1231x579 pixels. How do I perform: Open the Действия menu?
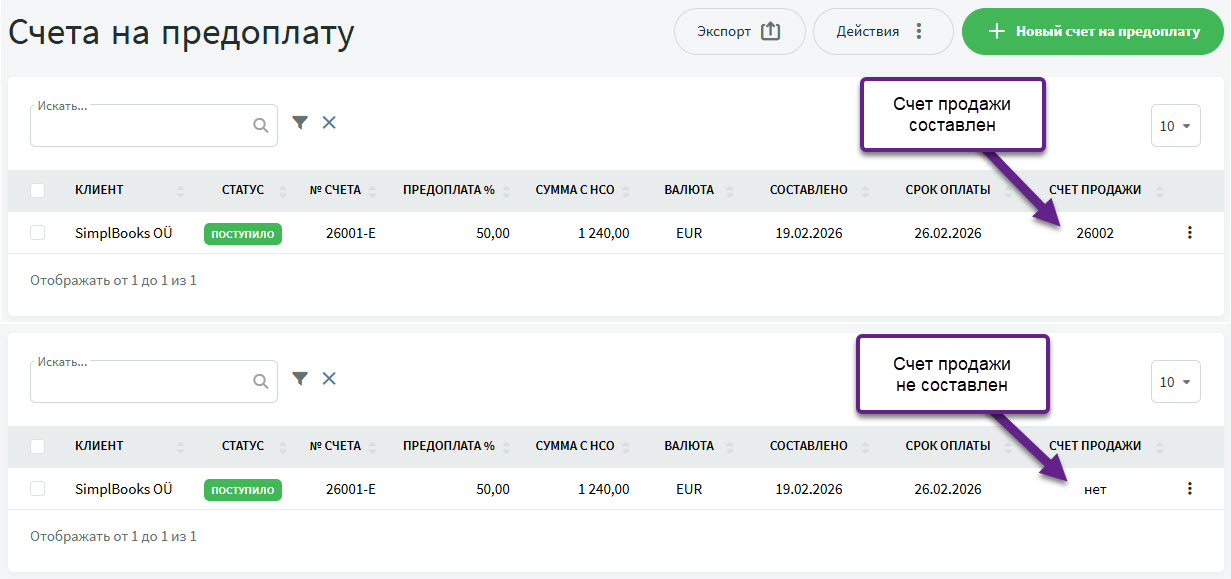point(882,31)
